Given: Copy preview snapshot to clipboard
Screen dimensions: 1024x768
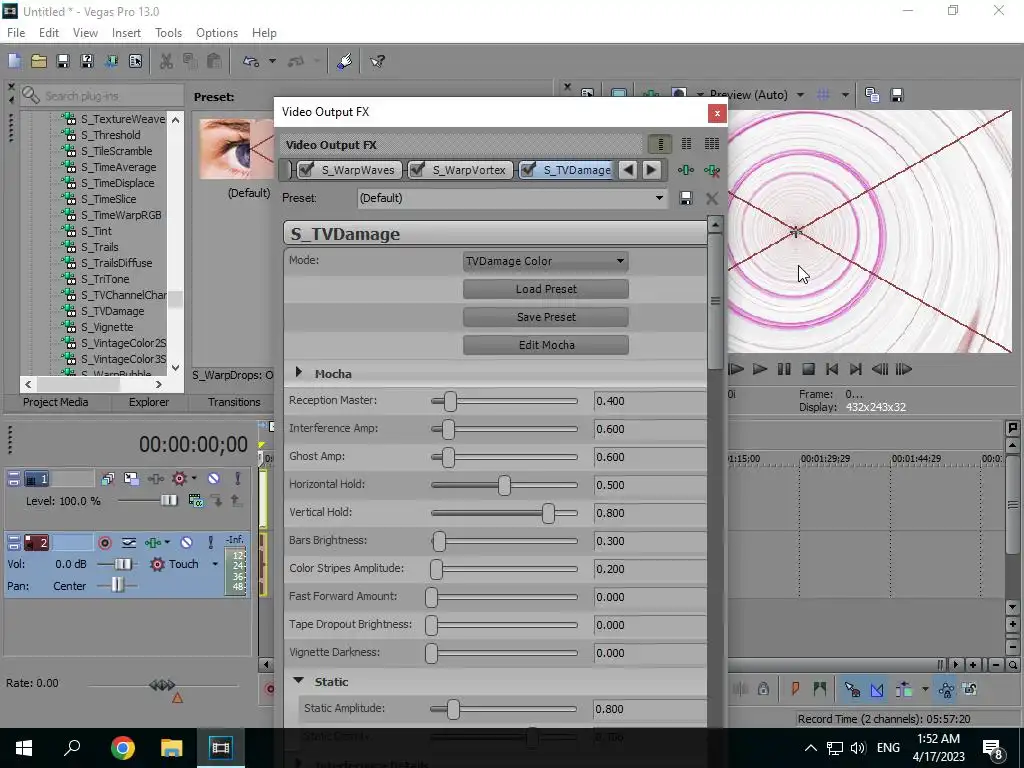Looking at the screenshot, I should (872, 95).
